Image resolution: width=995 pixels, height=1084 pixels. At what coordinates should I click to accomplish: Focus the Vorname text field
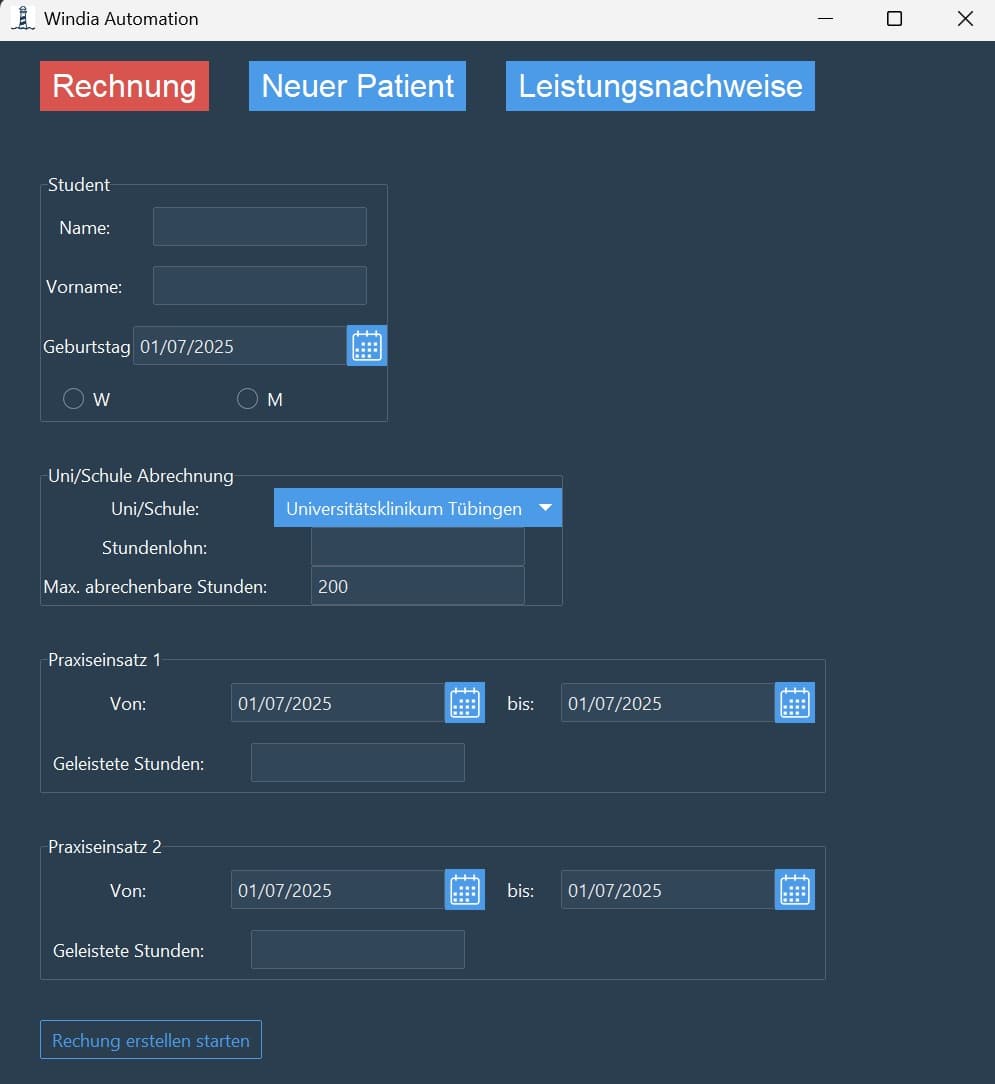259,285
